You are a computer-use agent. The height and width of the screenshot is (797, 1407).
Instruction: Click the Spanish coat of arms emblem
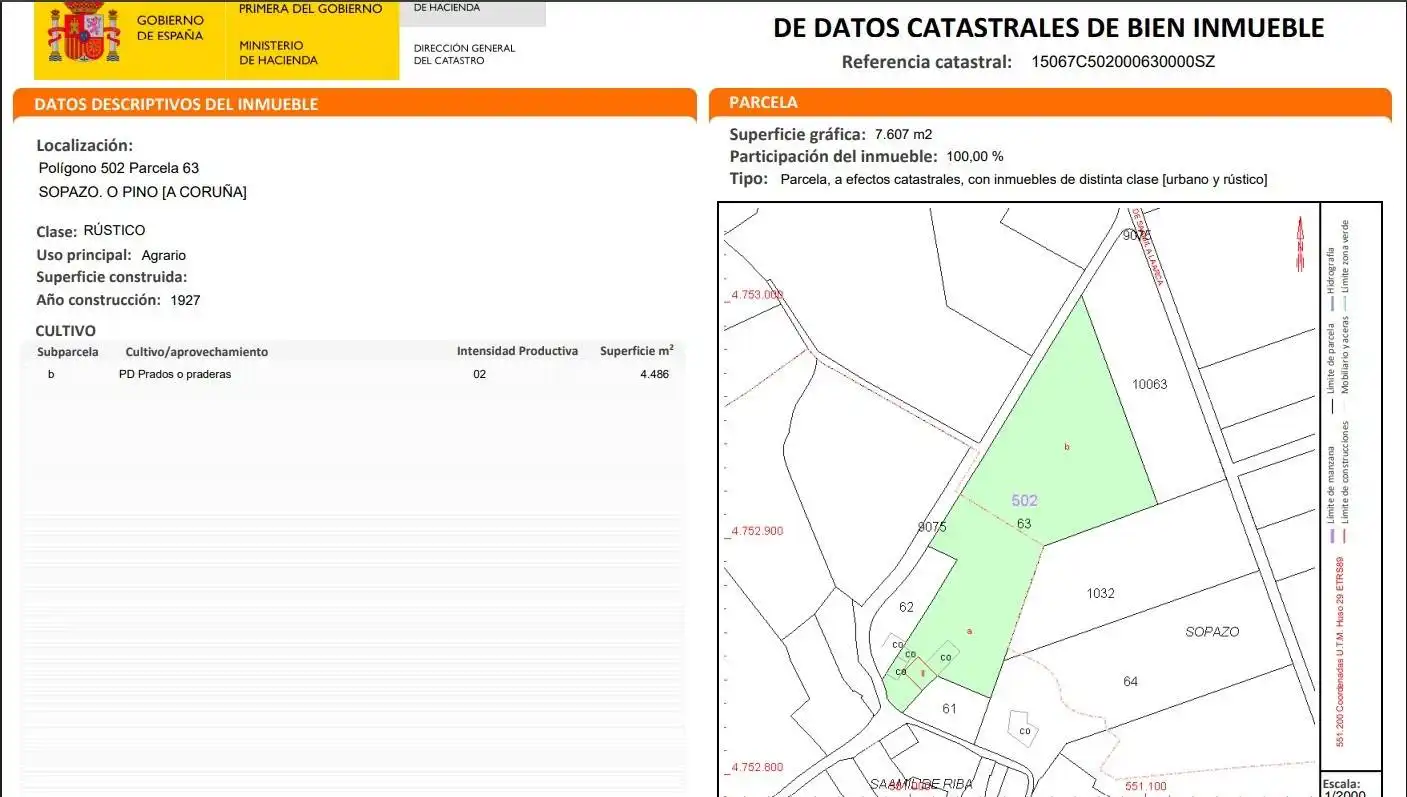(82, 34)
